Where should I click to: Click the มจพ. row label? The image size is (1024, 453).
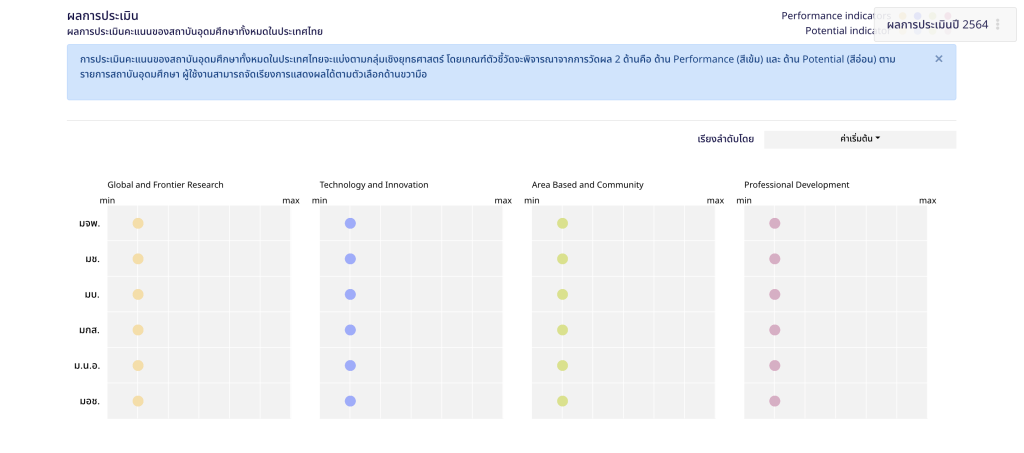[x=89, y=223]
